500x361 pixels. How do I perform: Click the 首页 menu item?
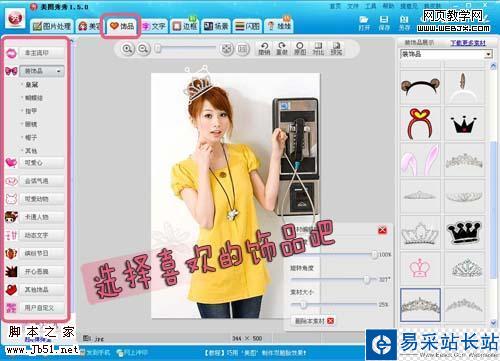click(335, 6)
